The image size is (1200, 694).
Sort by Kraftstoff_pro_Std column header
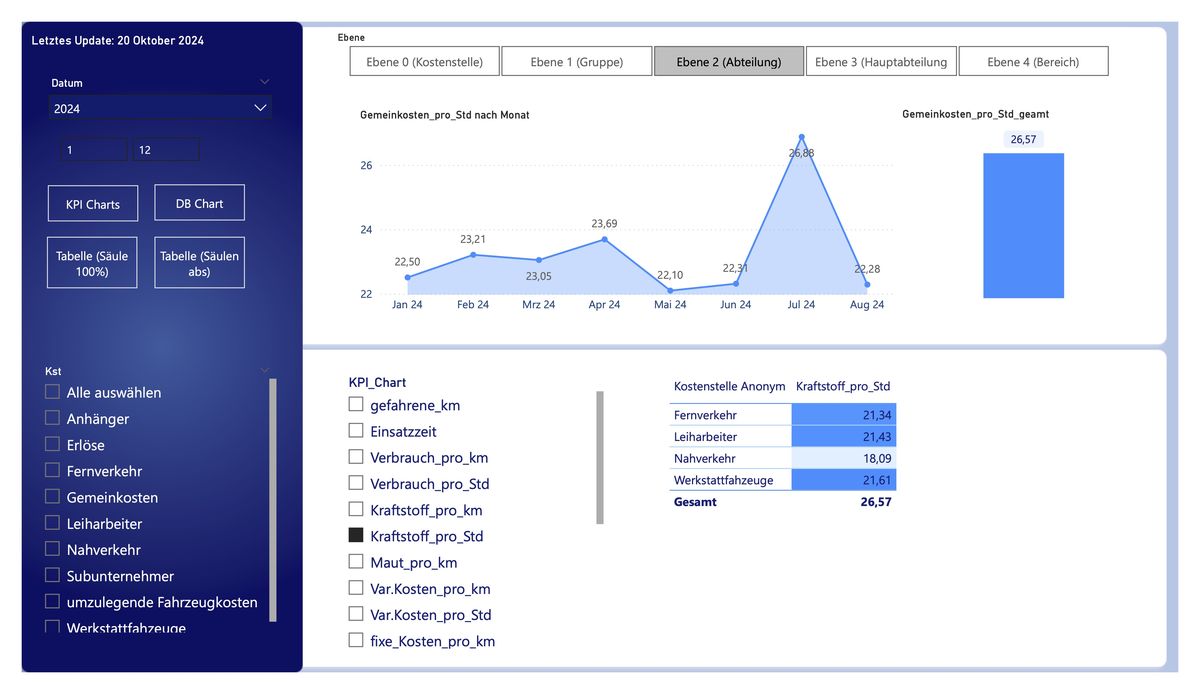click(x=843, y=386)
